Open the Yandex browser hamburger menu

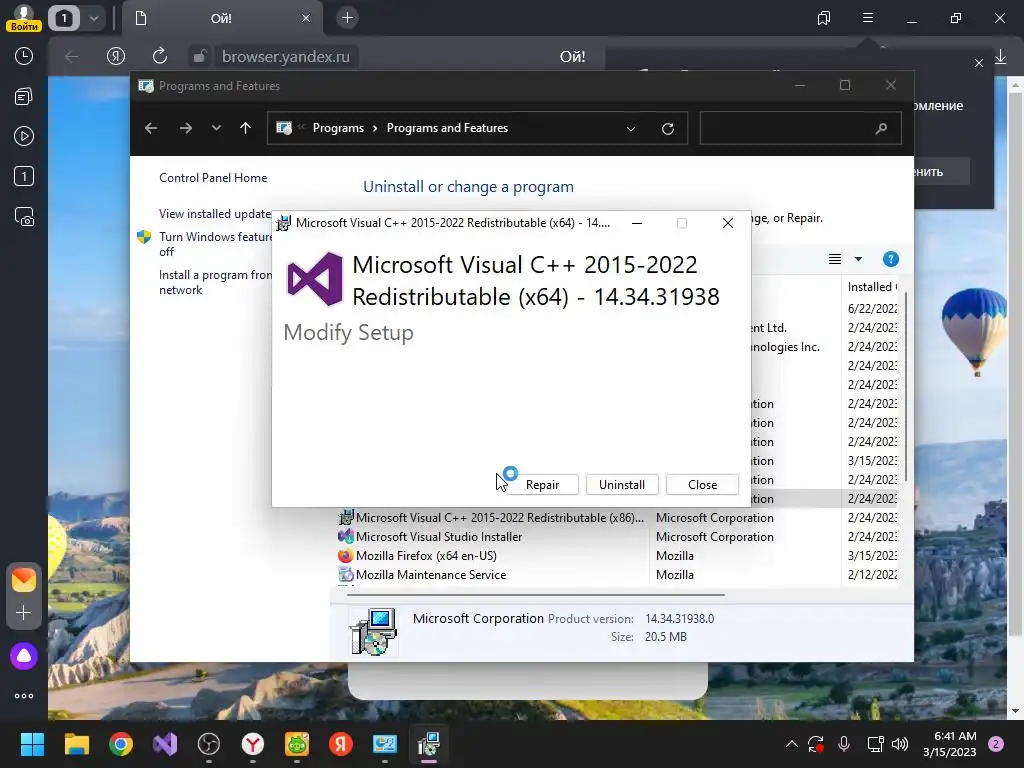(x=868, y=18)
